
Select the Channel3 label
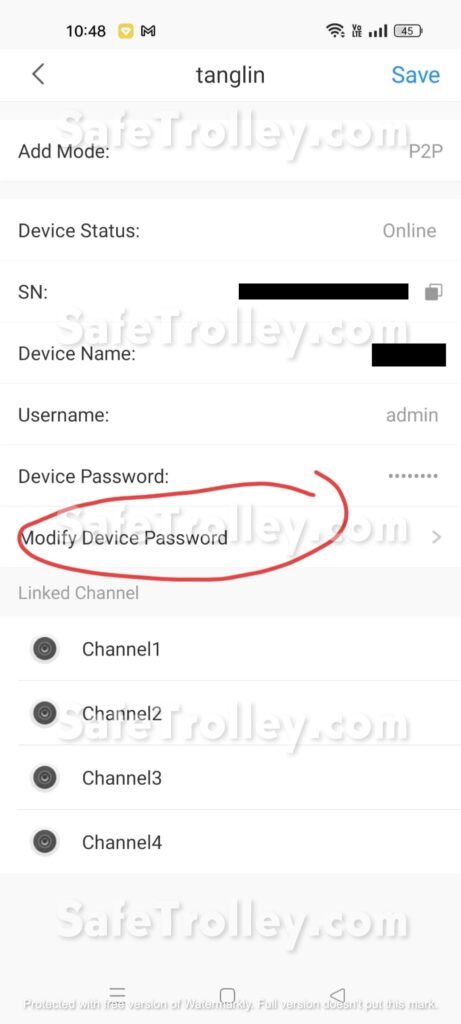121,778
